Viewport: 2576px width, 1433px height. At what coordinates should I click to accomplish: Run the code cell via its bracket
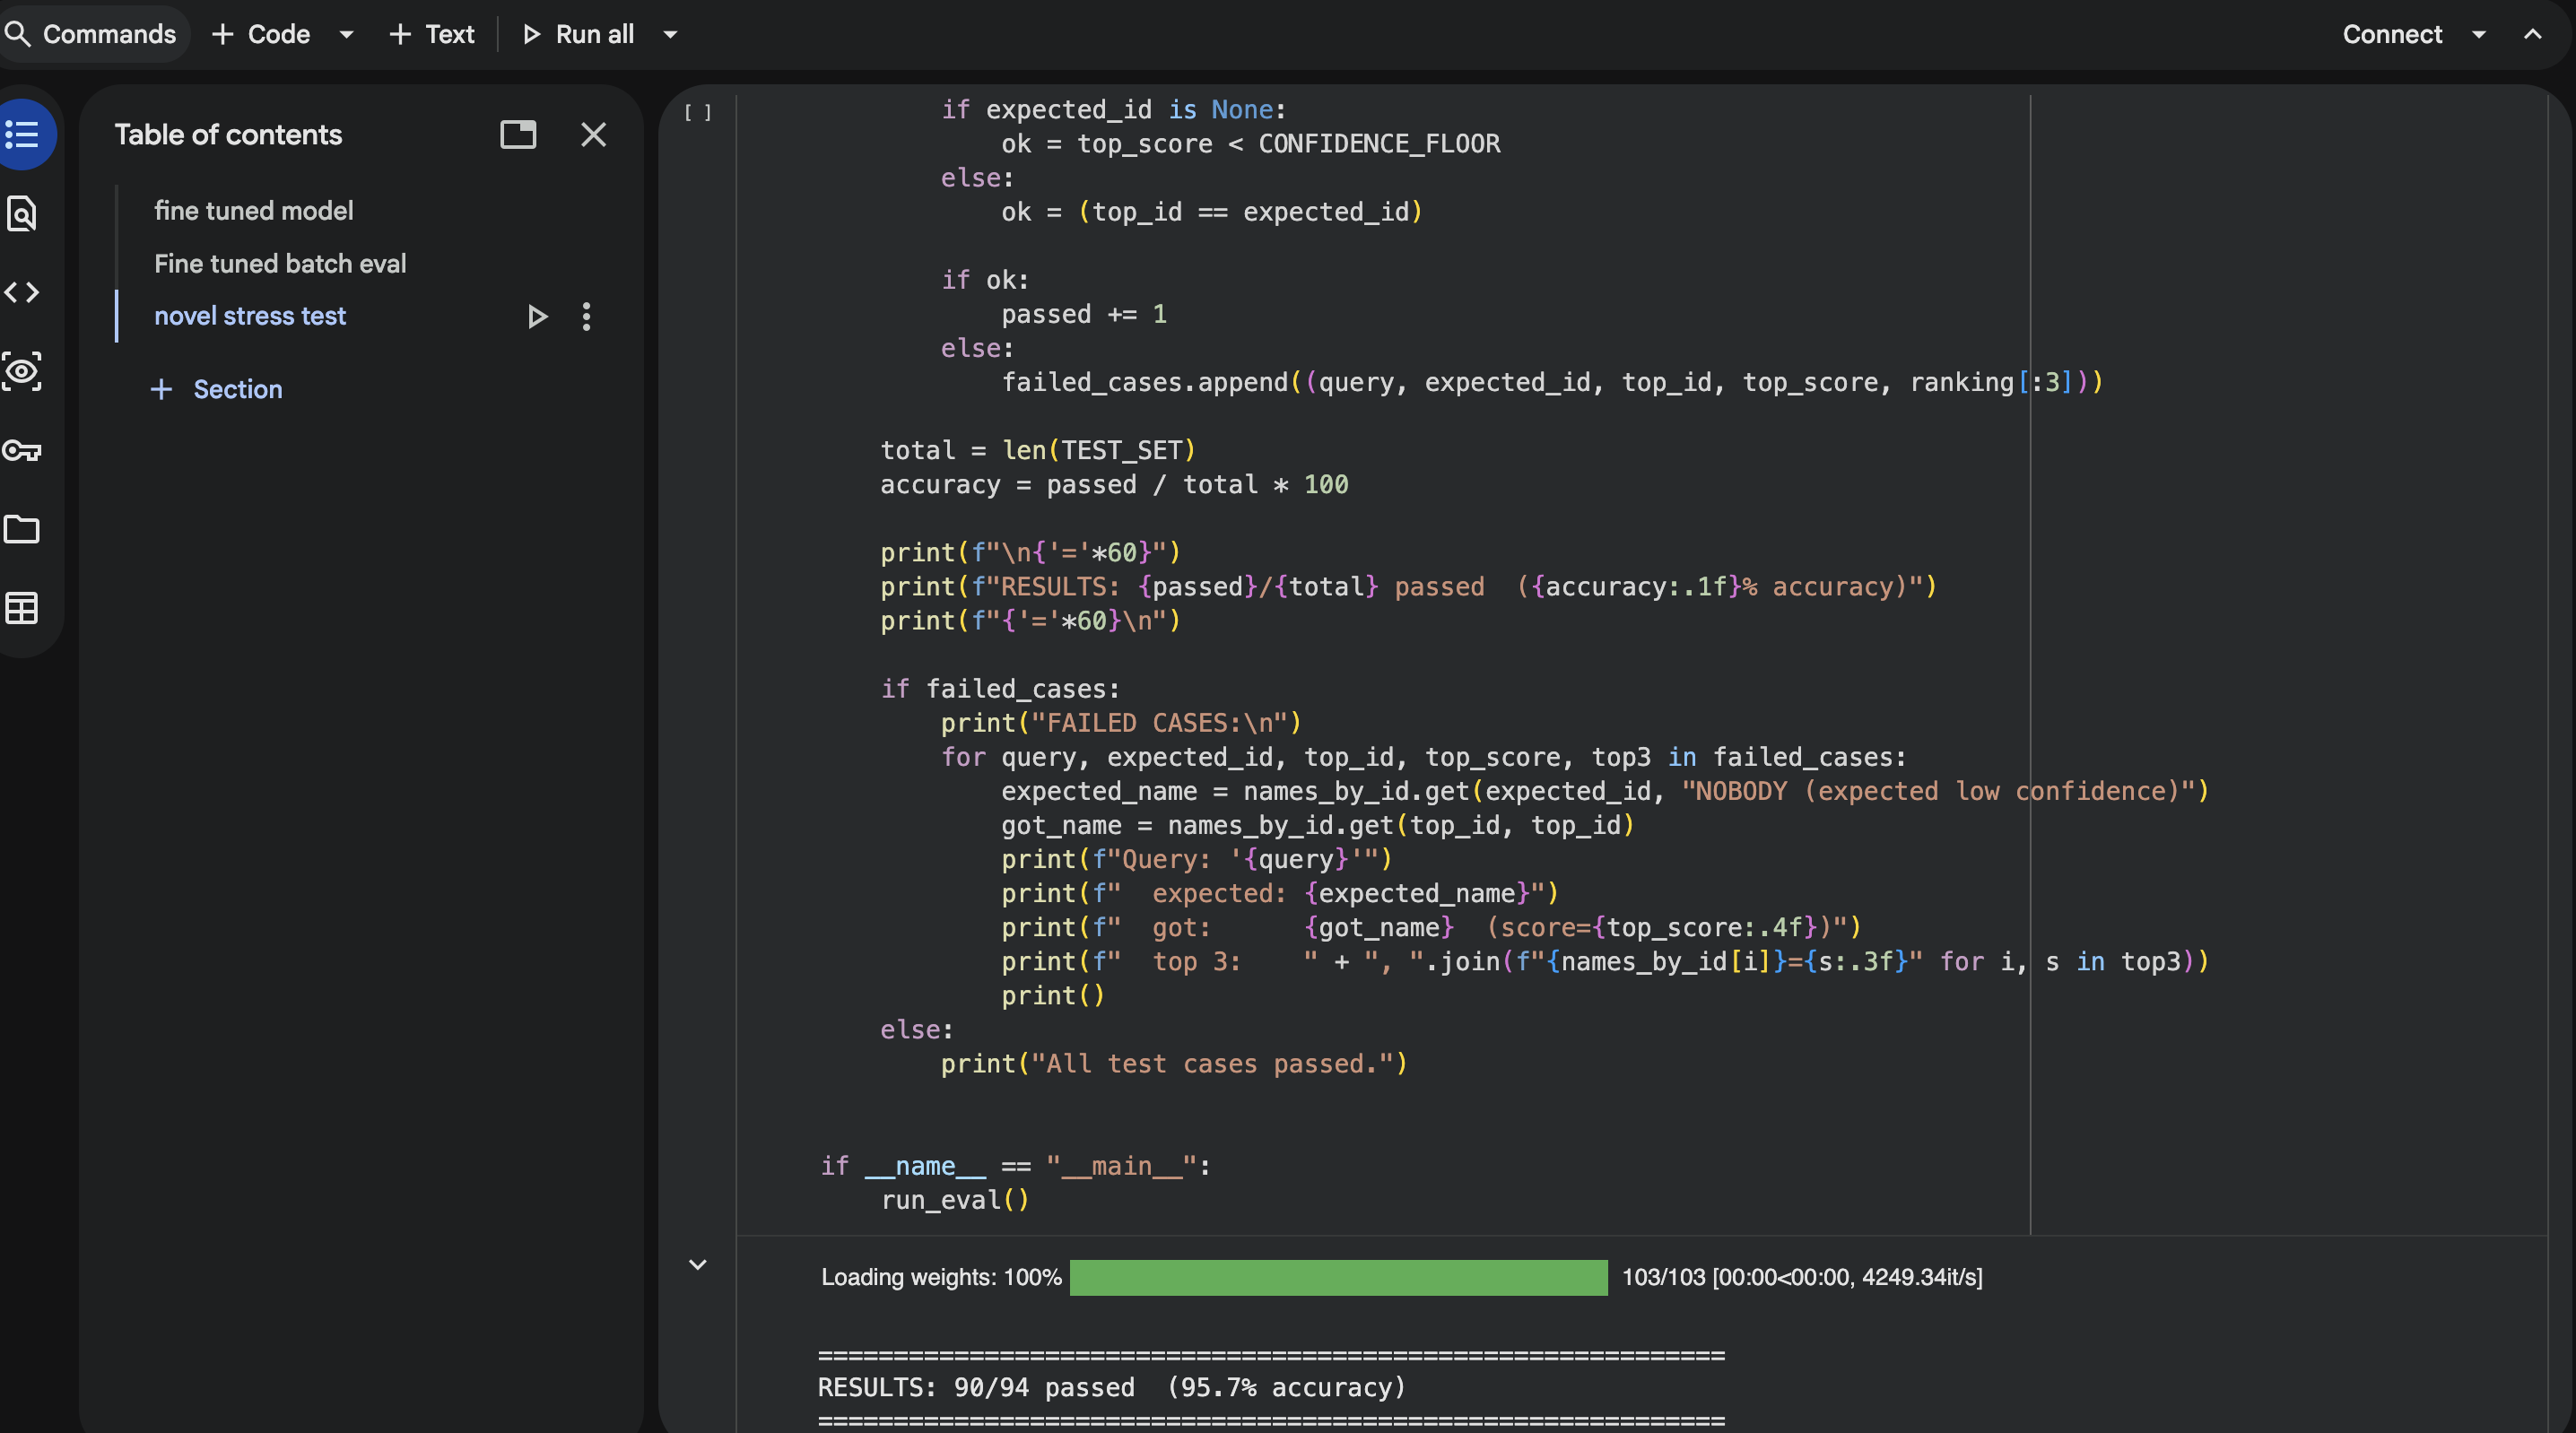point(698,113)
